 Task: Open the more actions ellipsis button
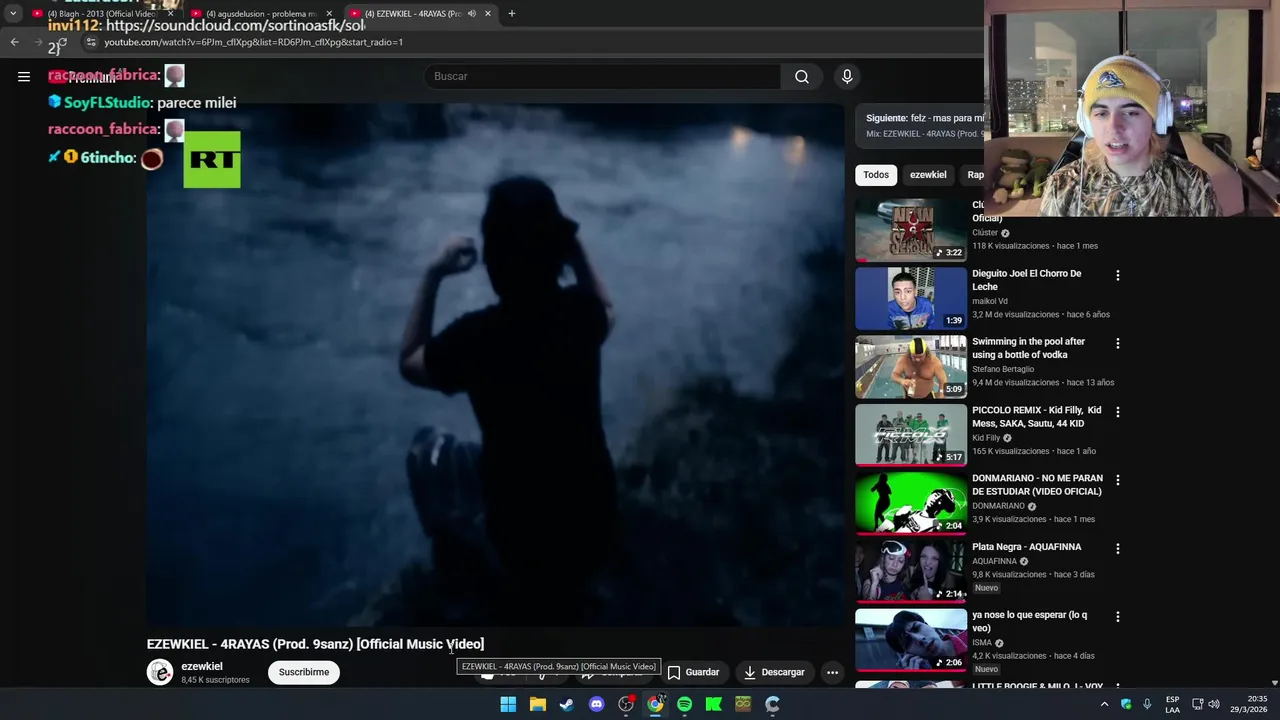click(832, 672)
